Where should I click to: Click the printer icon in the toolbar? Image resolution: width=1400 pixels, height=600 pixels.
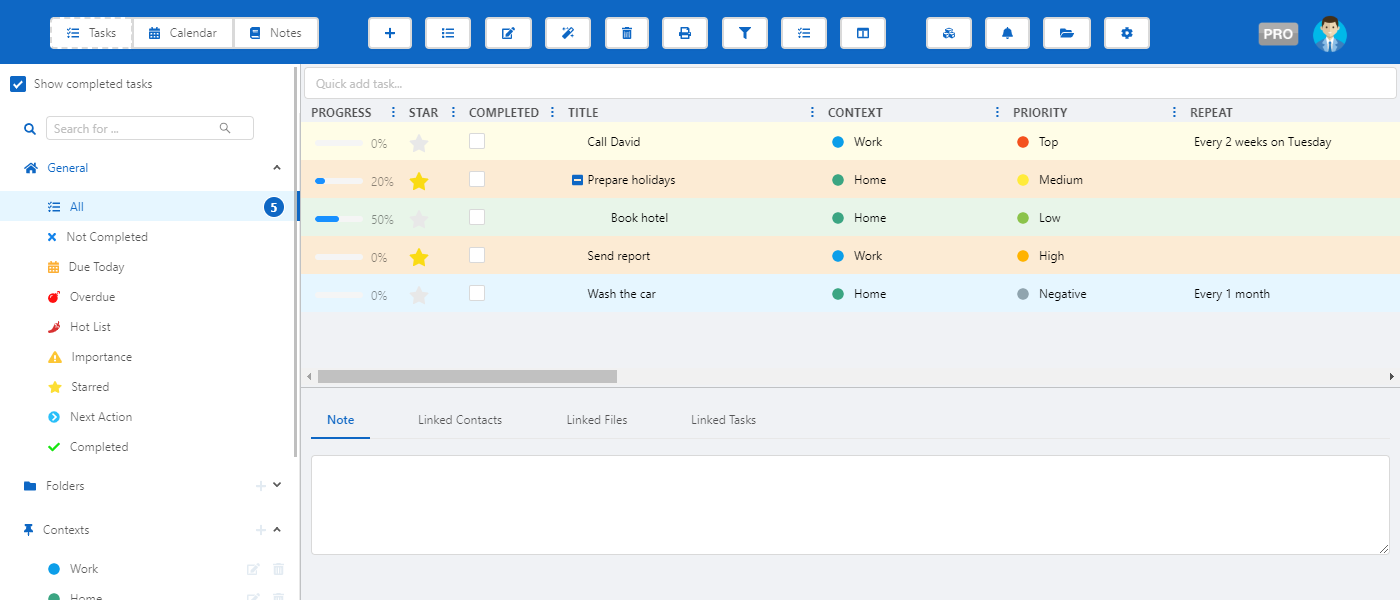point(685,33)
